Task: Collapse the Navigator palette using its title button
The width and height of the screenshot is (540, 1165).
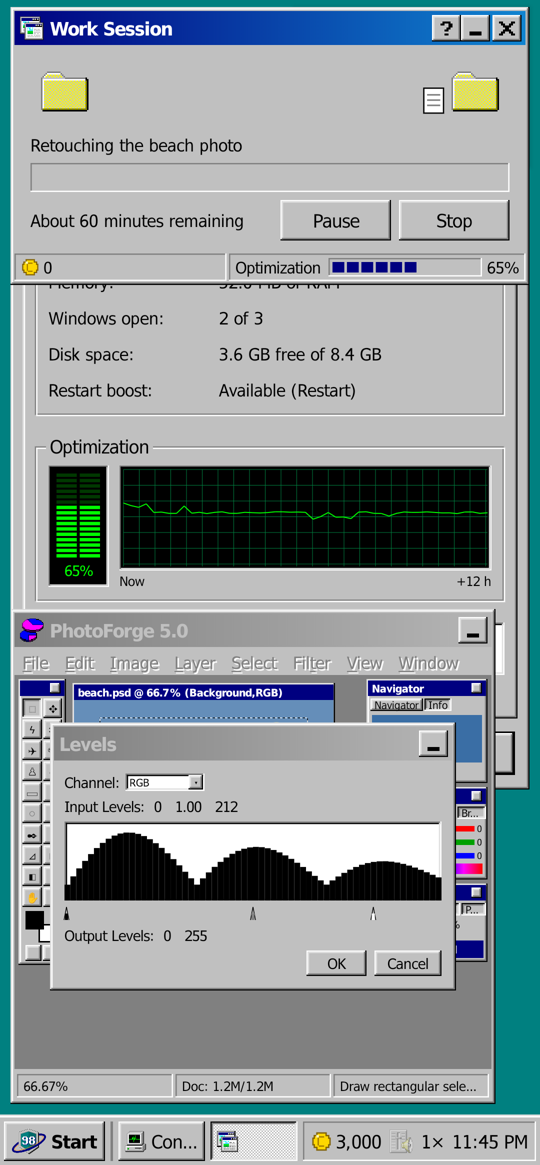Action: tap(475, 688)
